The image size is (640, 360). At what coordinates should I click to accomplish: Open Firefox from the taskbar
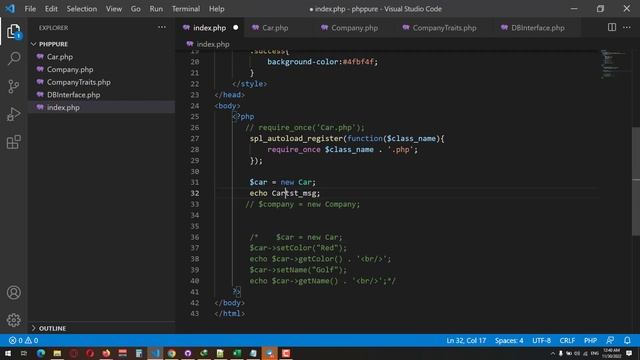(106, 353)
